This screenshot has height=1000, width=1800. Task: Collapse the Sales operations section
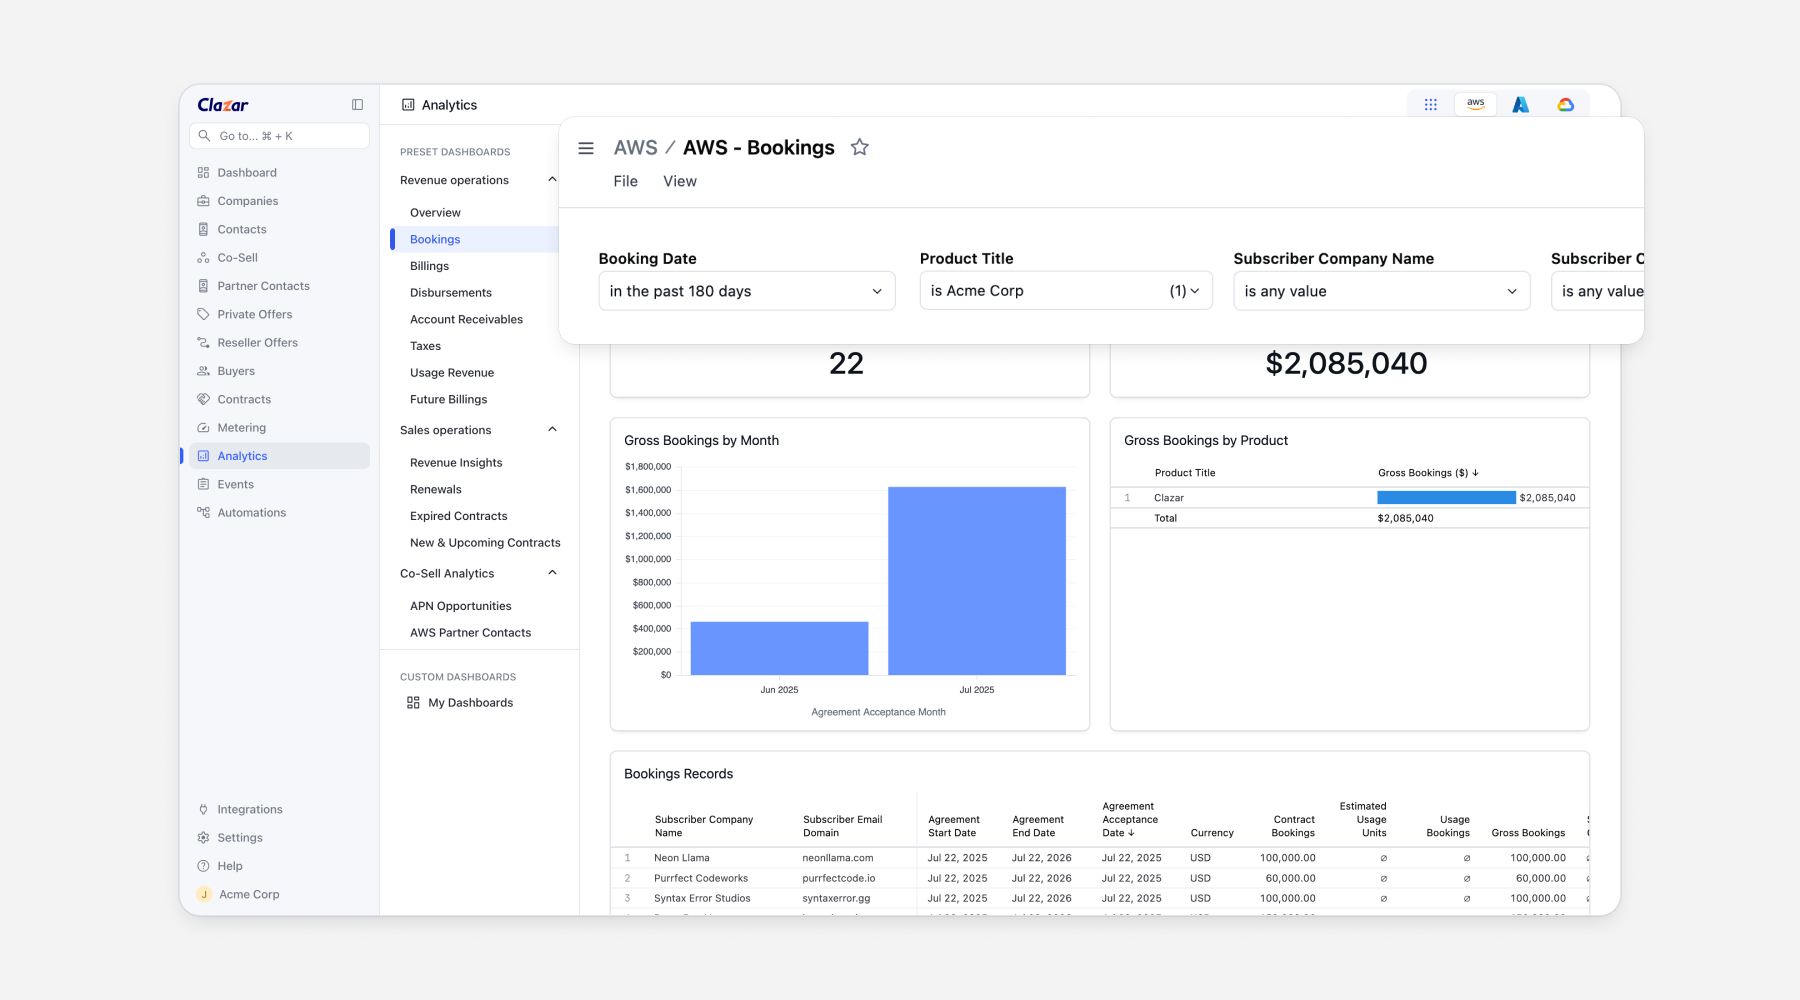click(x=552, y=430)
